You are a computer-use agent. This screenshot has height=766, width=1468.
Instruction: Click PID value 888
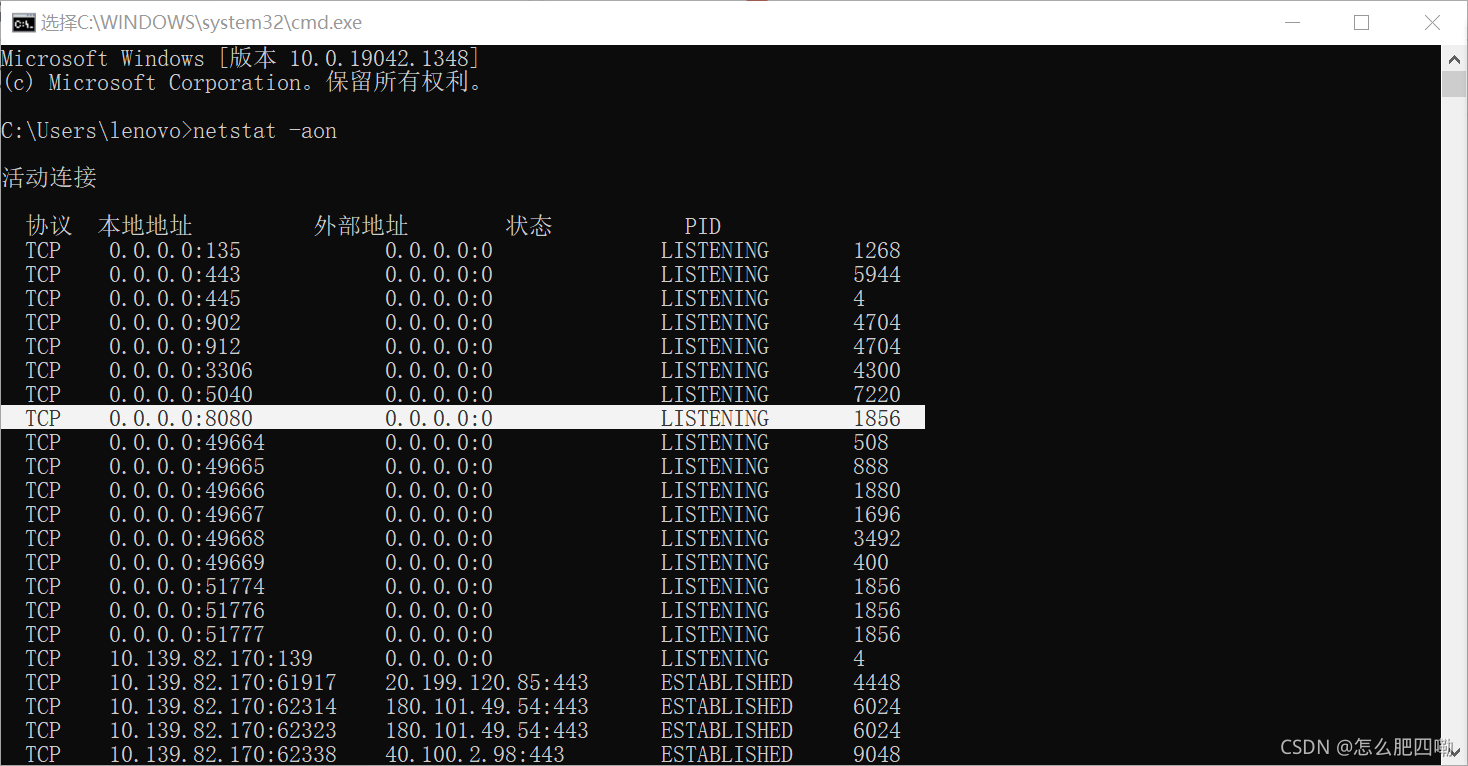pos(871,467)
